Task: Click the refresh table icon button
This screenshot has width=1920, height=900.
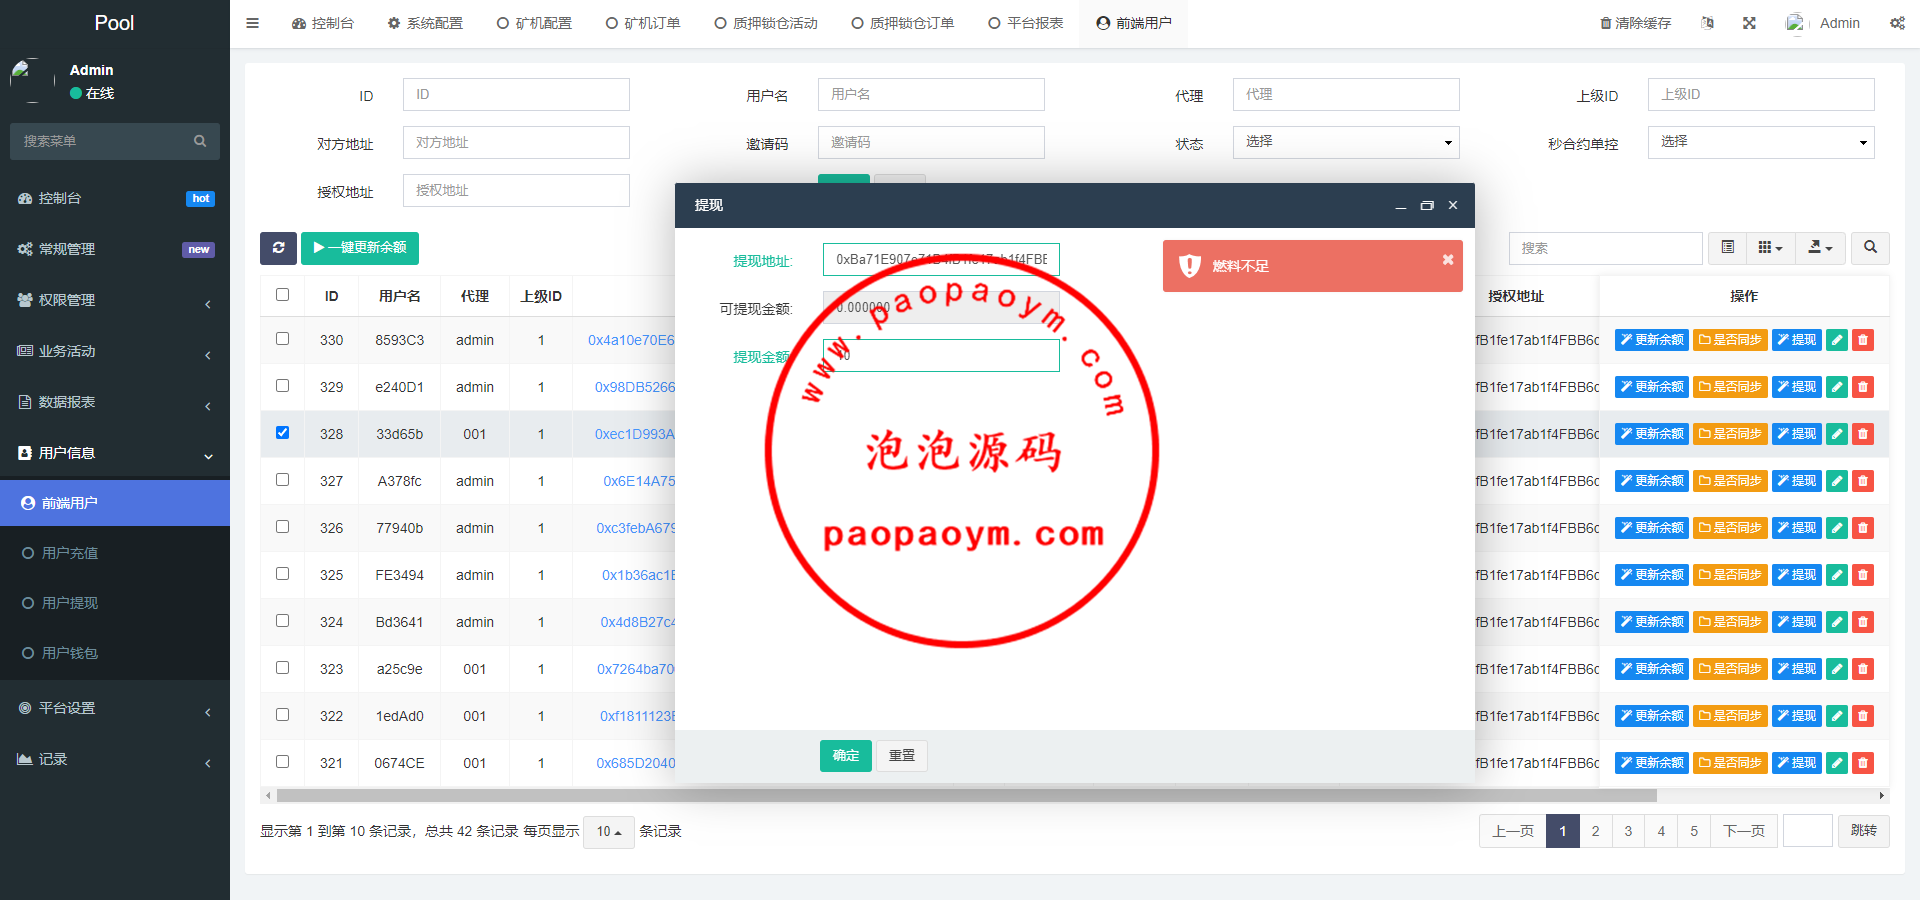Action: click(278, 248)
